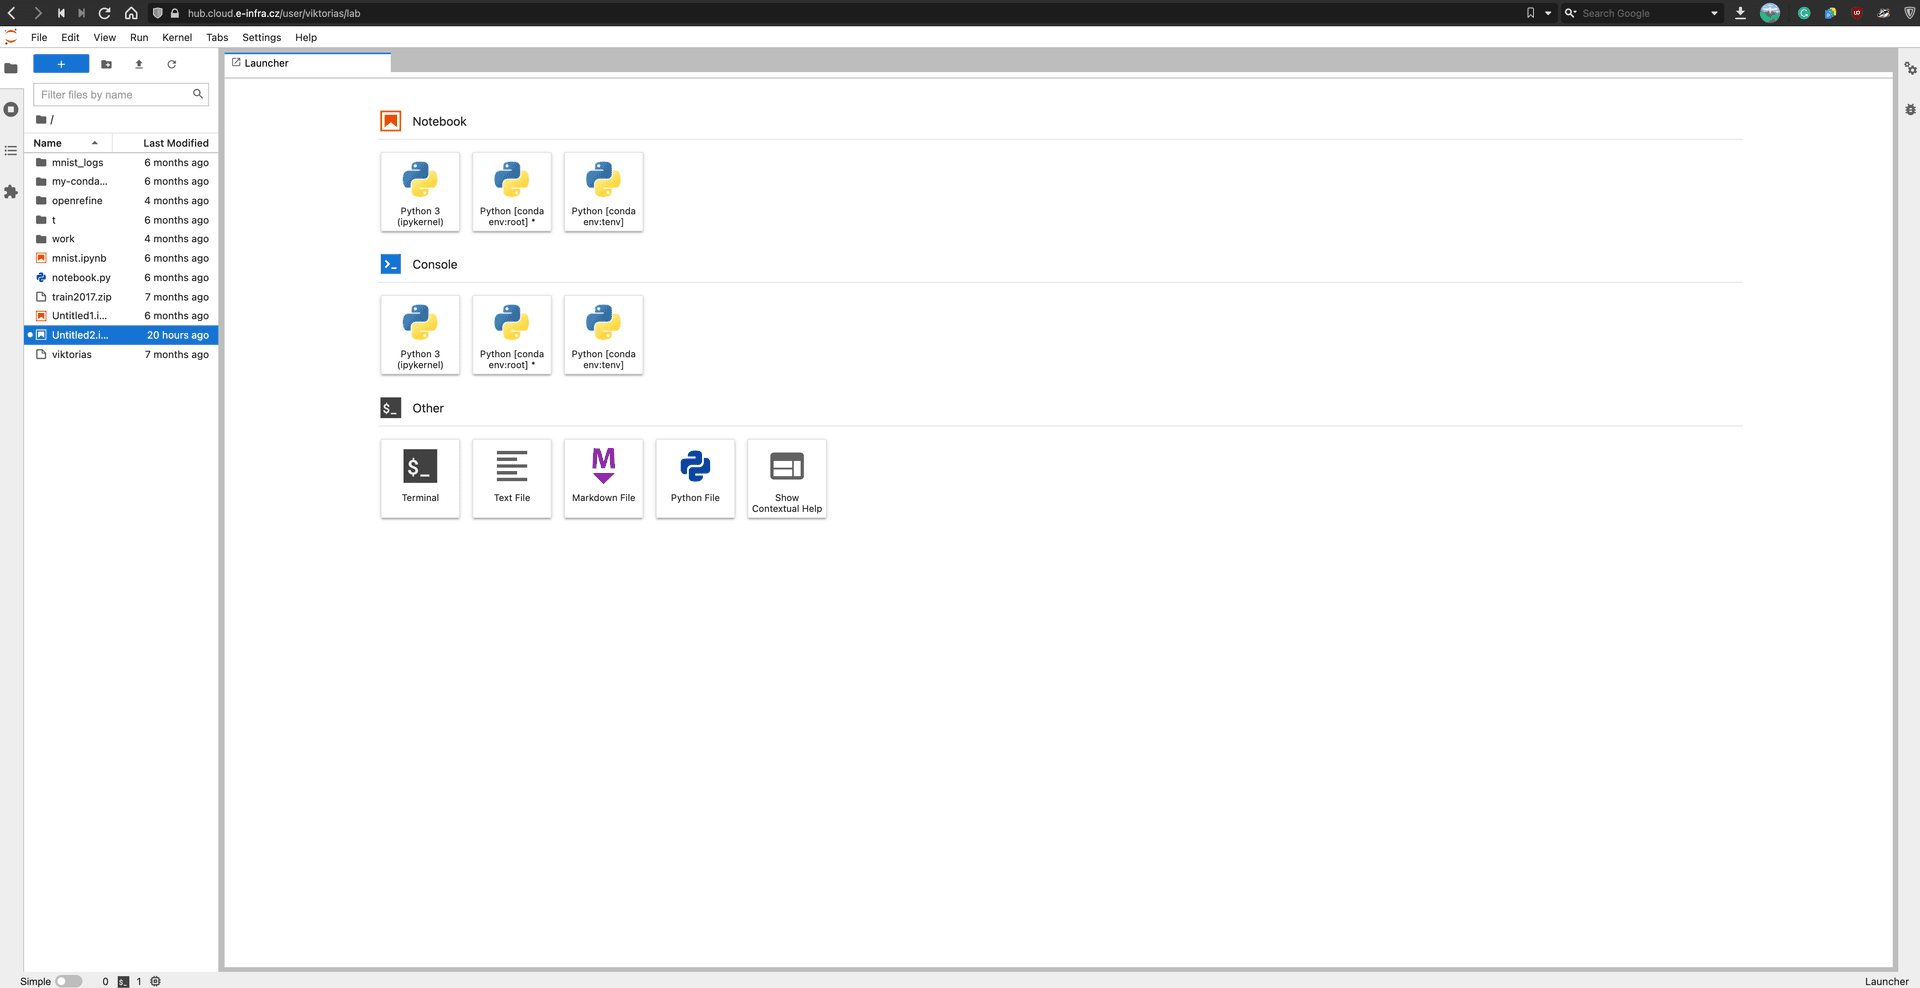
Task: Switch to the Launcher tab
Action: pyautogui.click(x=265, y=62)
